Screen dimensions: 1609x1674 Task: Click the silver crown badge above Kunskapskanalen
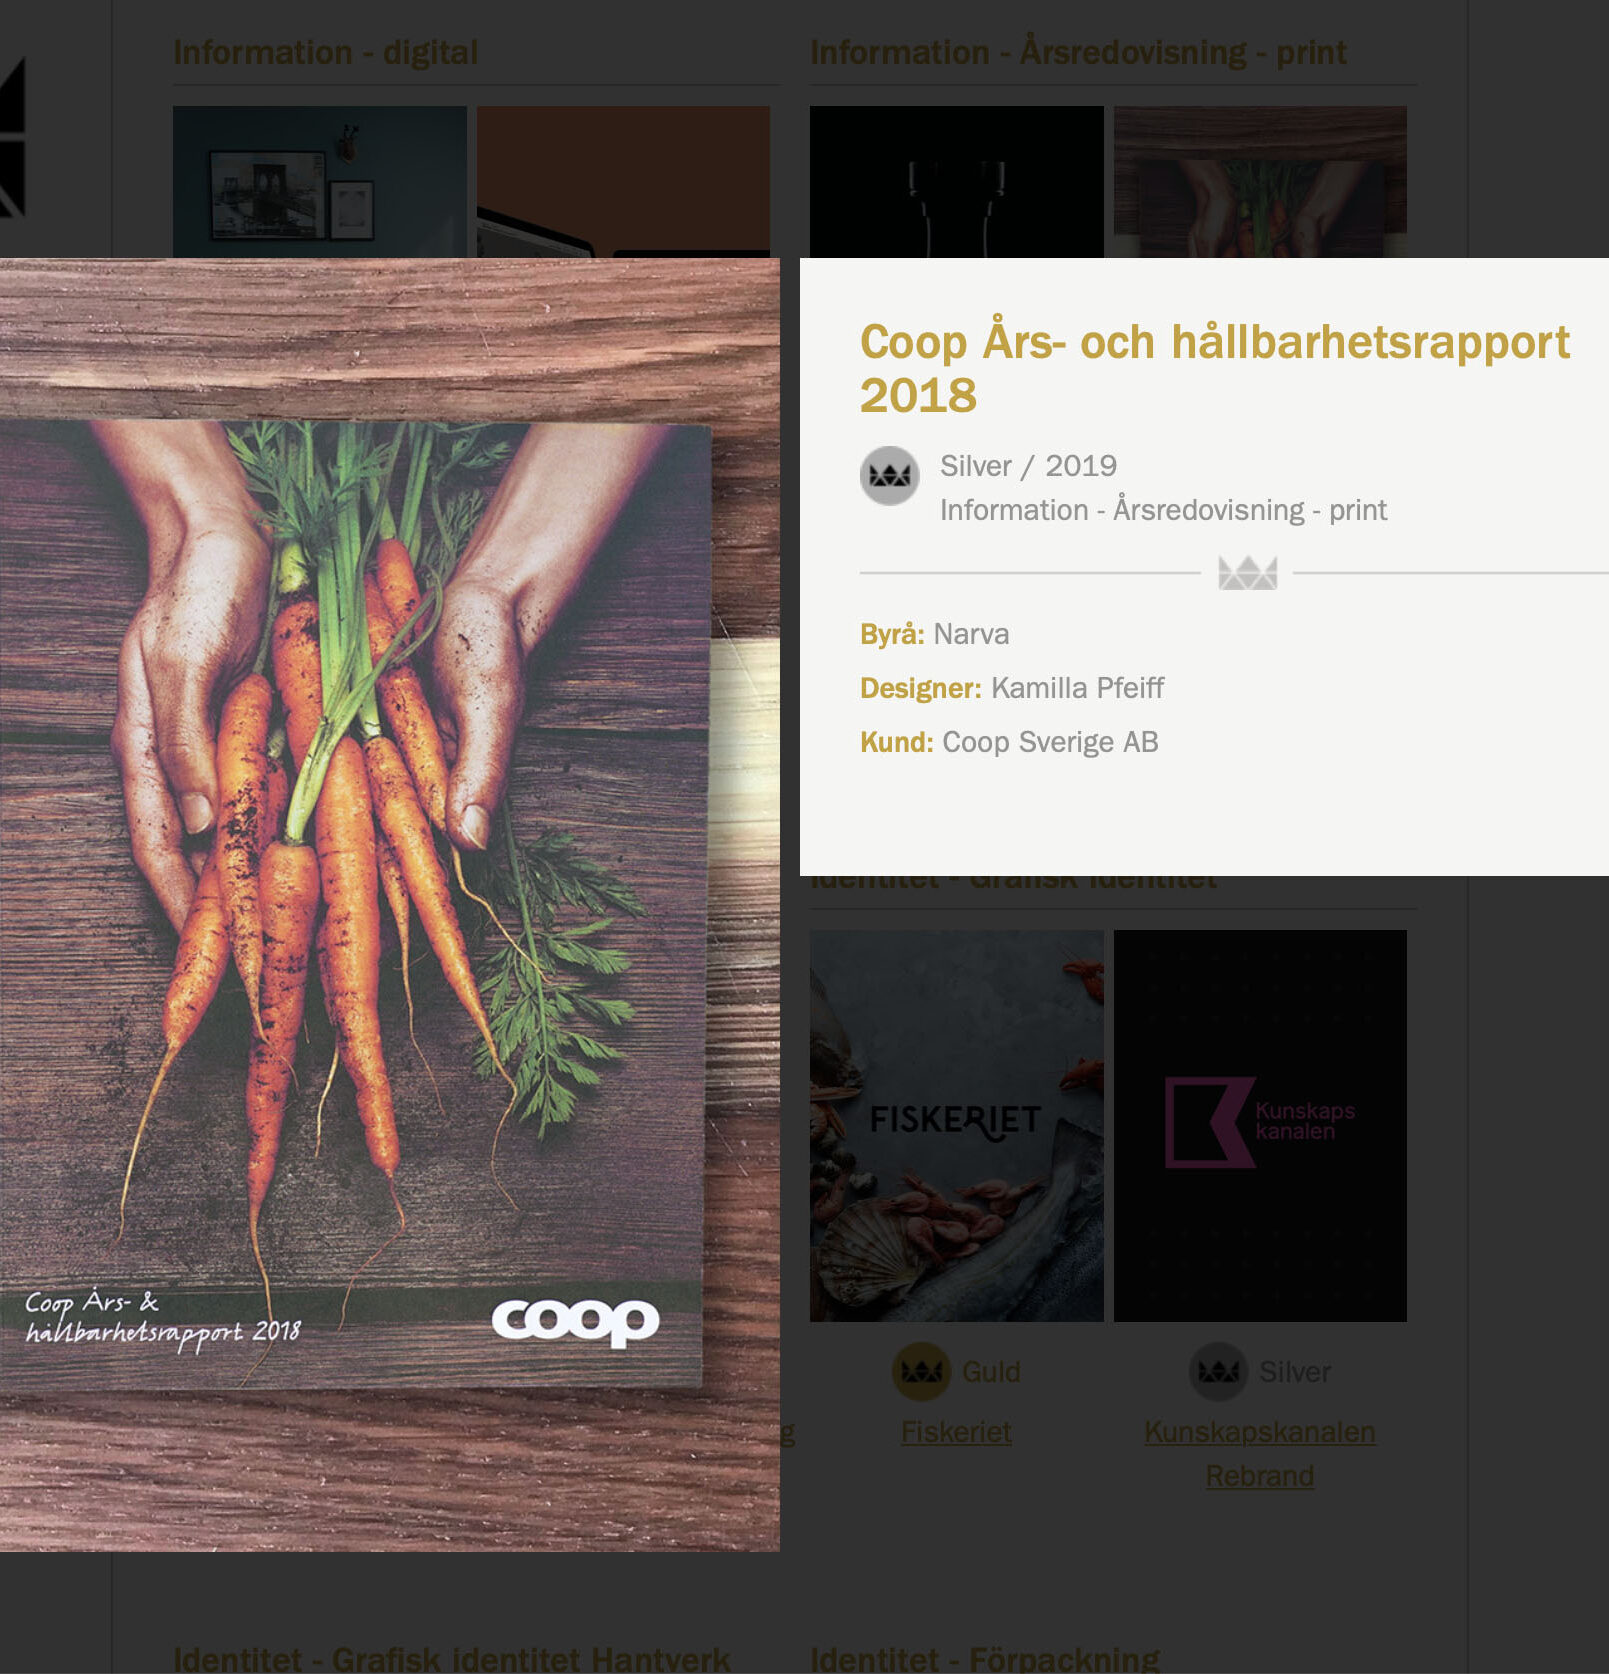point(1218,1371)
